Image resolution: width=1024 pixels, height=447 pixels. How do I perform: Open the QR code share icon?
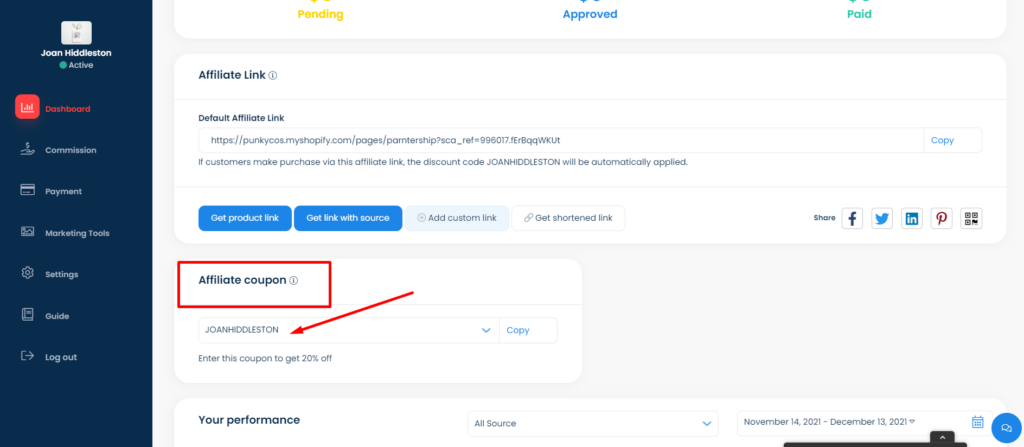tap(972, 218)
